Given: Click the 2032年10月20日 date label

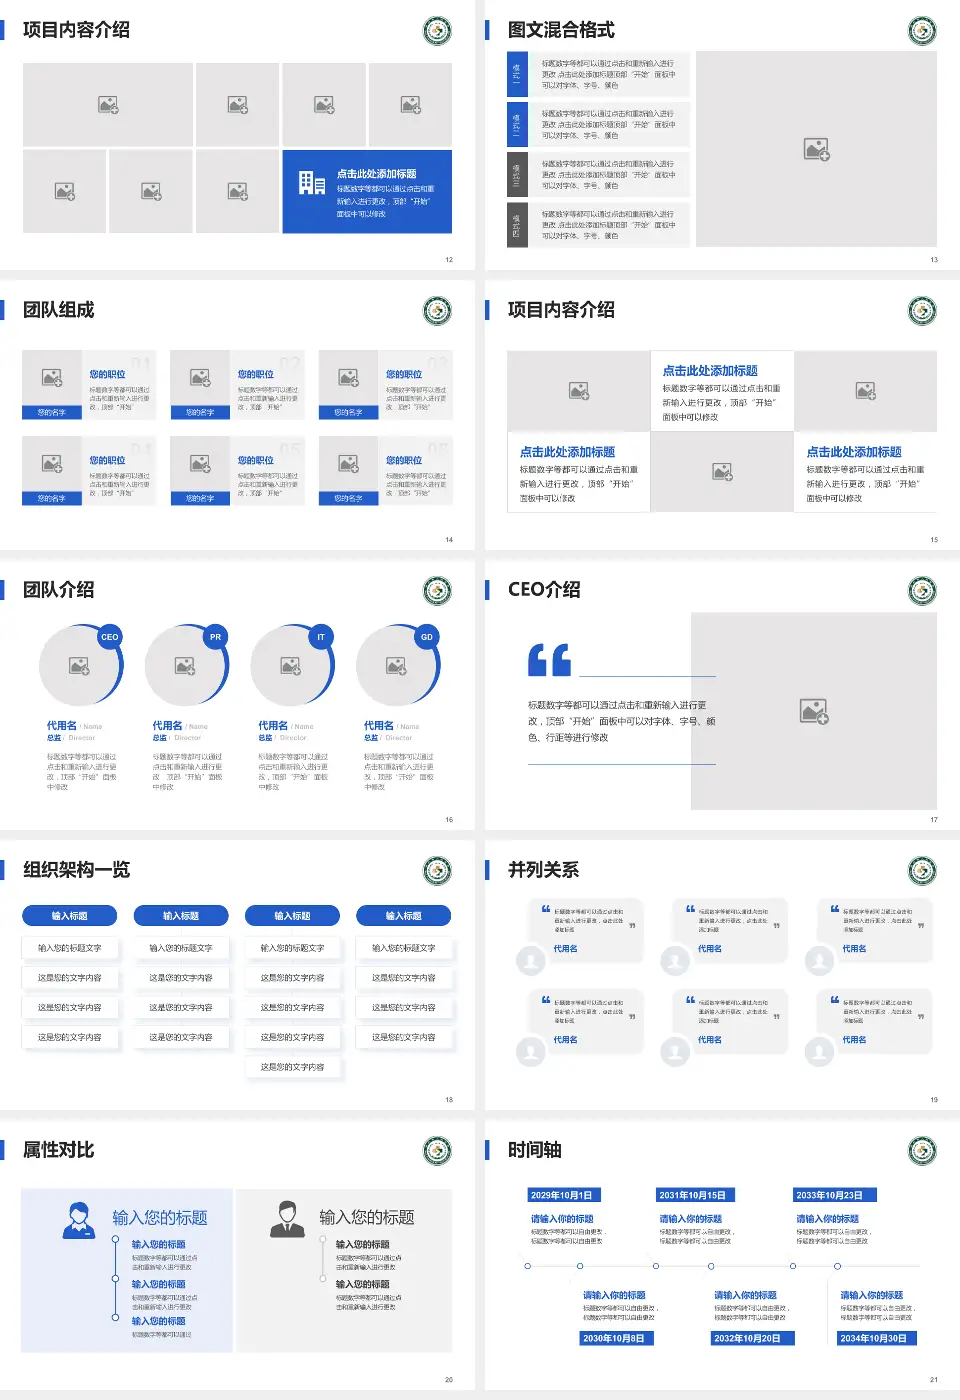Looking at the screenshot, I should click(x=747, y=1338).
